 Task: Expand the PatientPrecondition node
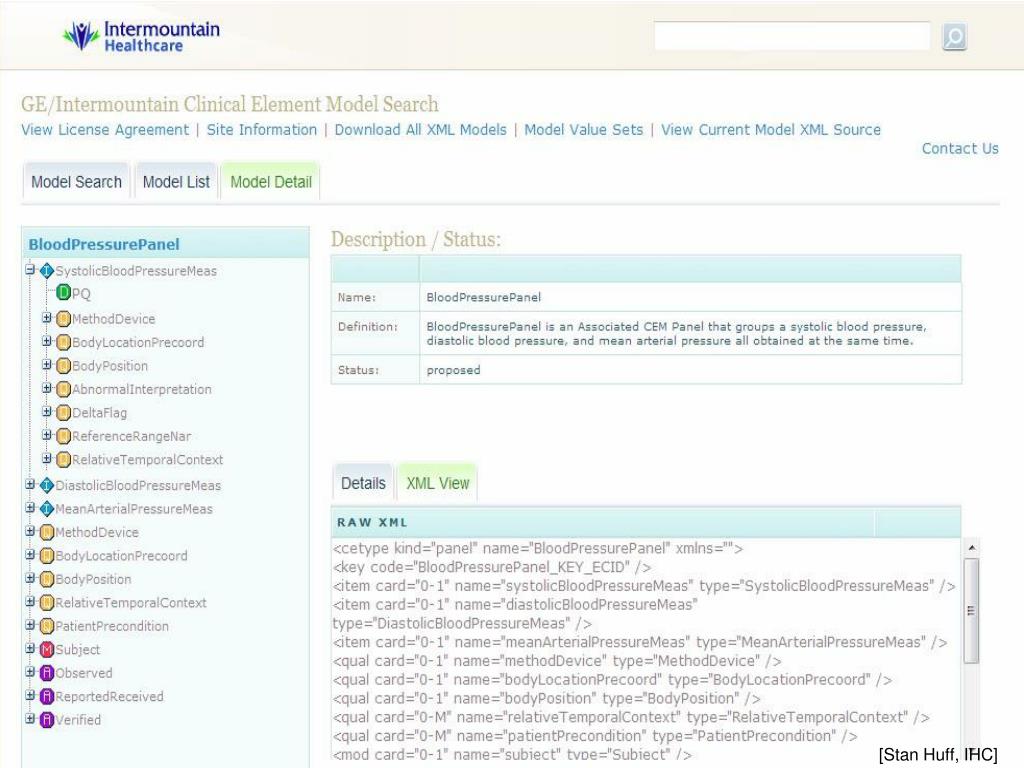[30, 625]
